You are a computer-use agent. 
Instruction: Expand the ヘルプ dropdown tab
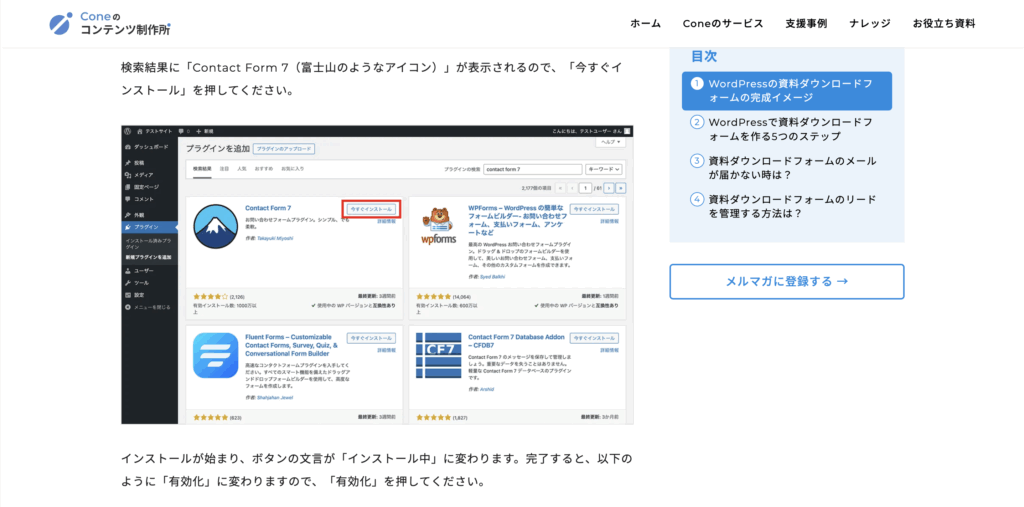point(610,142)
